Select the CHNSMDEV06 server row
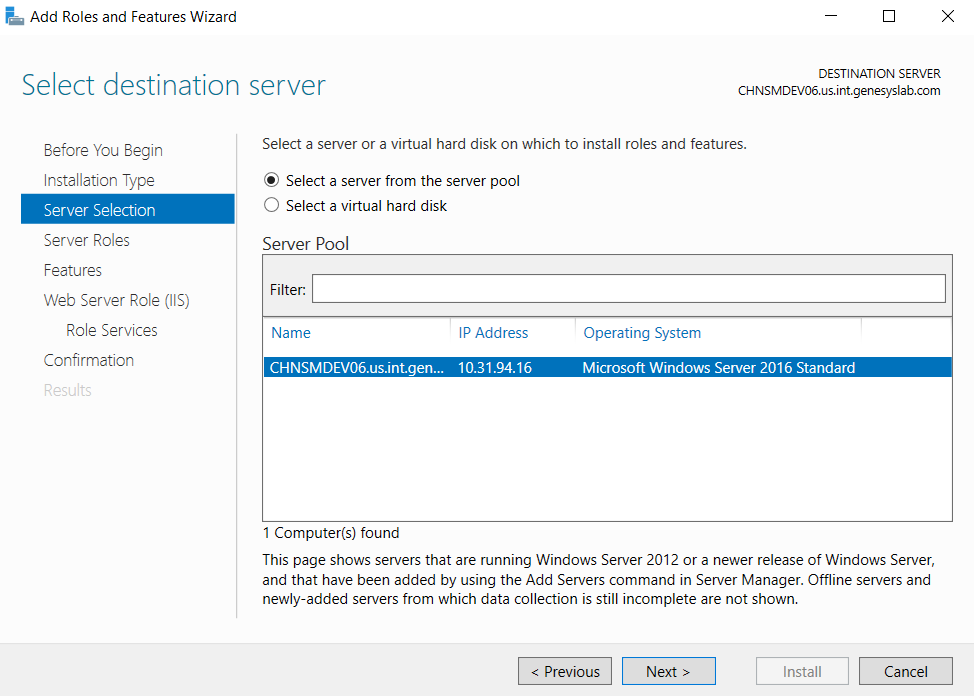The image size is (974, 696). [x=607, y=367]
